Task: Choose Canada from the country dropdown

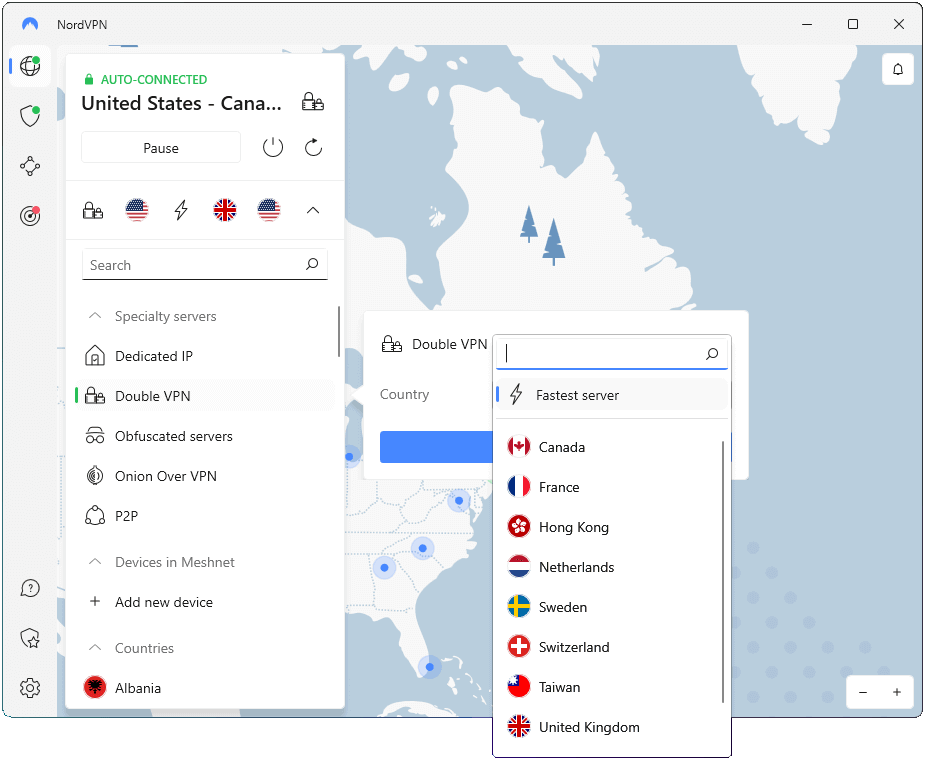Action: pyautogui.click(x=612, y=447)
